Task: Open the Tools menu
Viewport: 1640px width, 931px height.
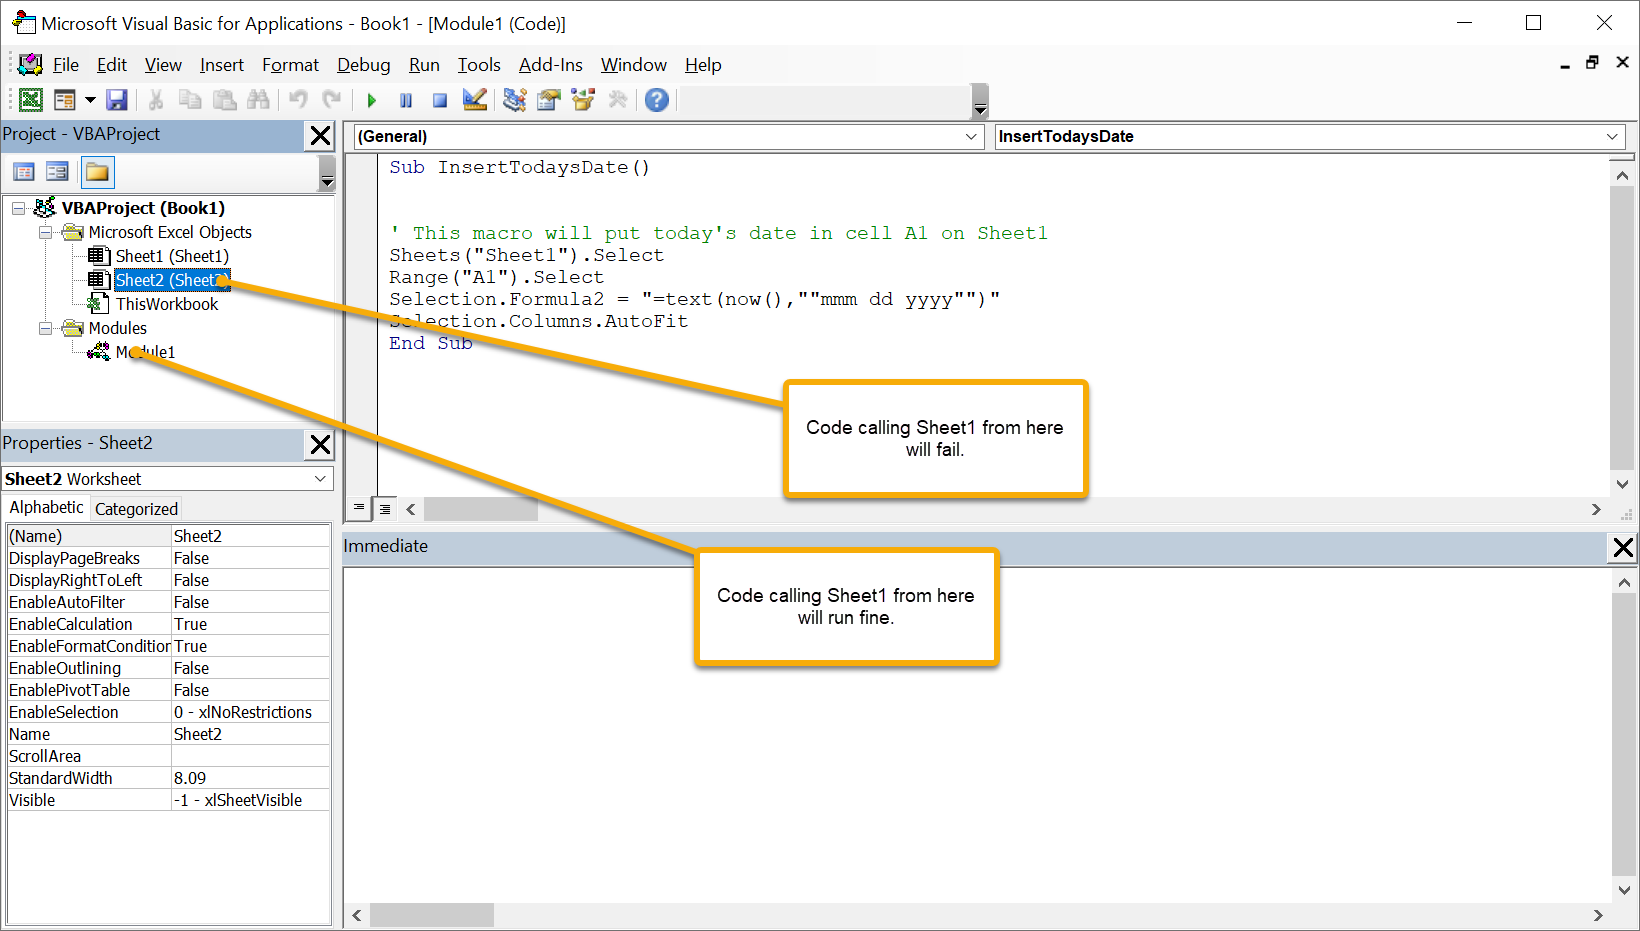Action: coord(479,65)
